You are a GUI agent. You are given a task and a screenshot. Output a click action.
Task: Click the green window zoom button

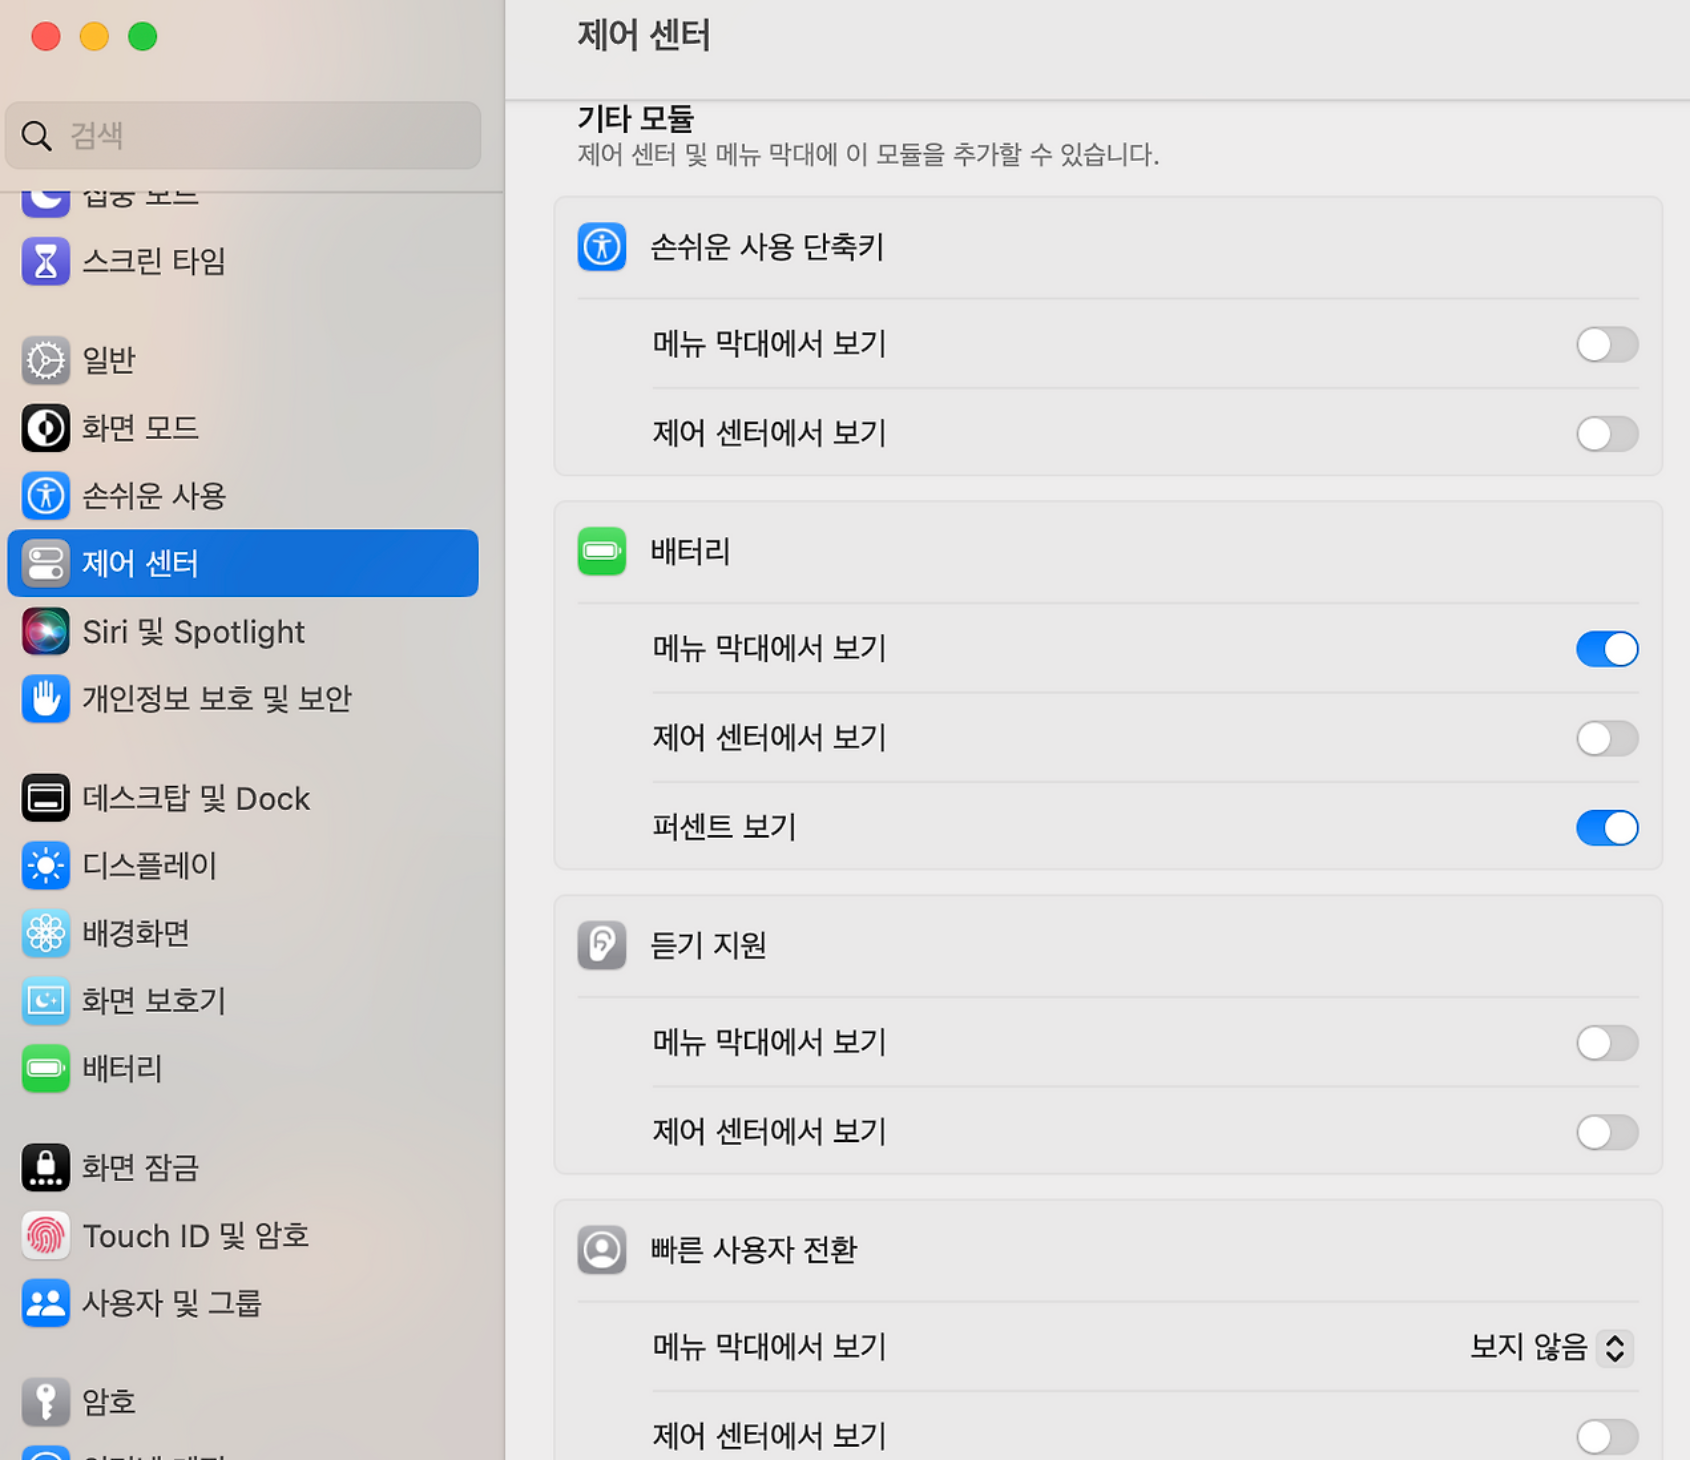pyautogui.click(x=143, y=37)
